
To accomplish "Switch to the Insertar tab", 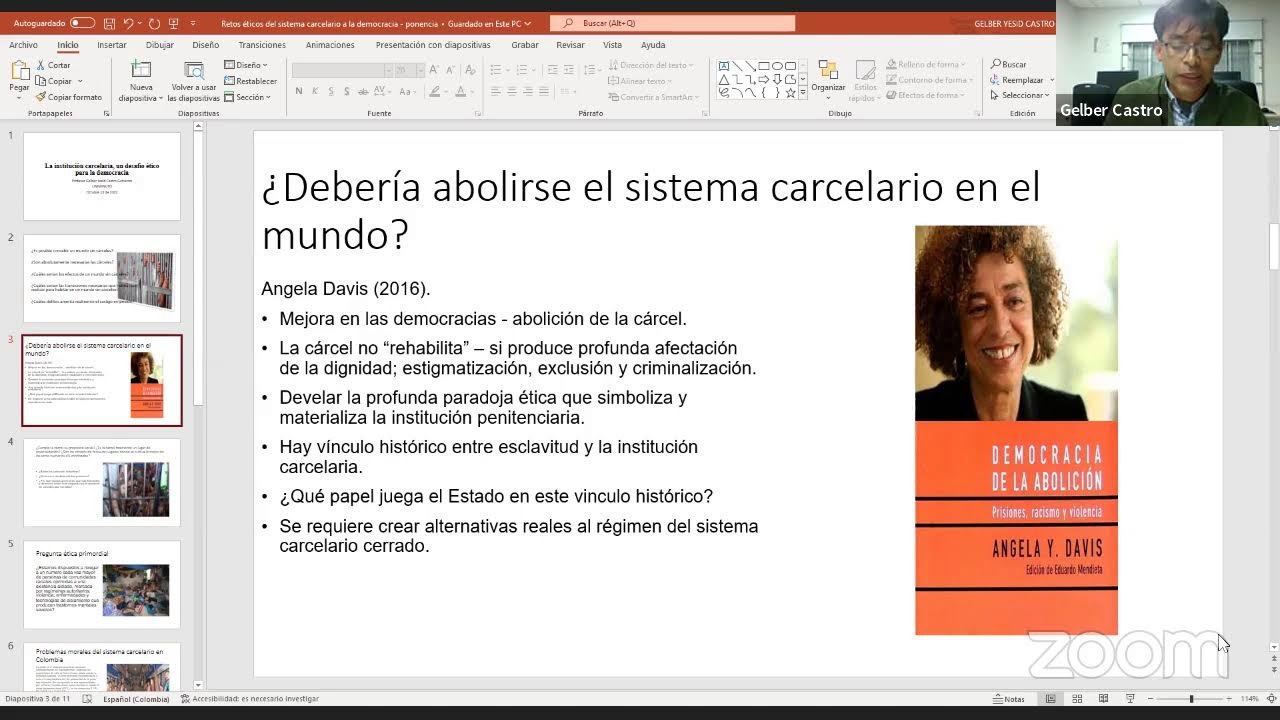I will [112, 45].
